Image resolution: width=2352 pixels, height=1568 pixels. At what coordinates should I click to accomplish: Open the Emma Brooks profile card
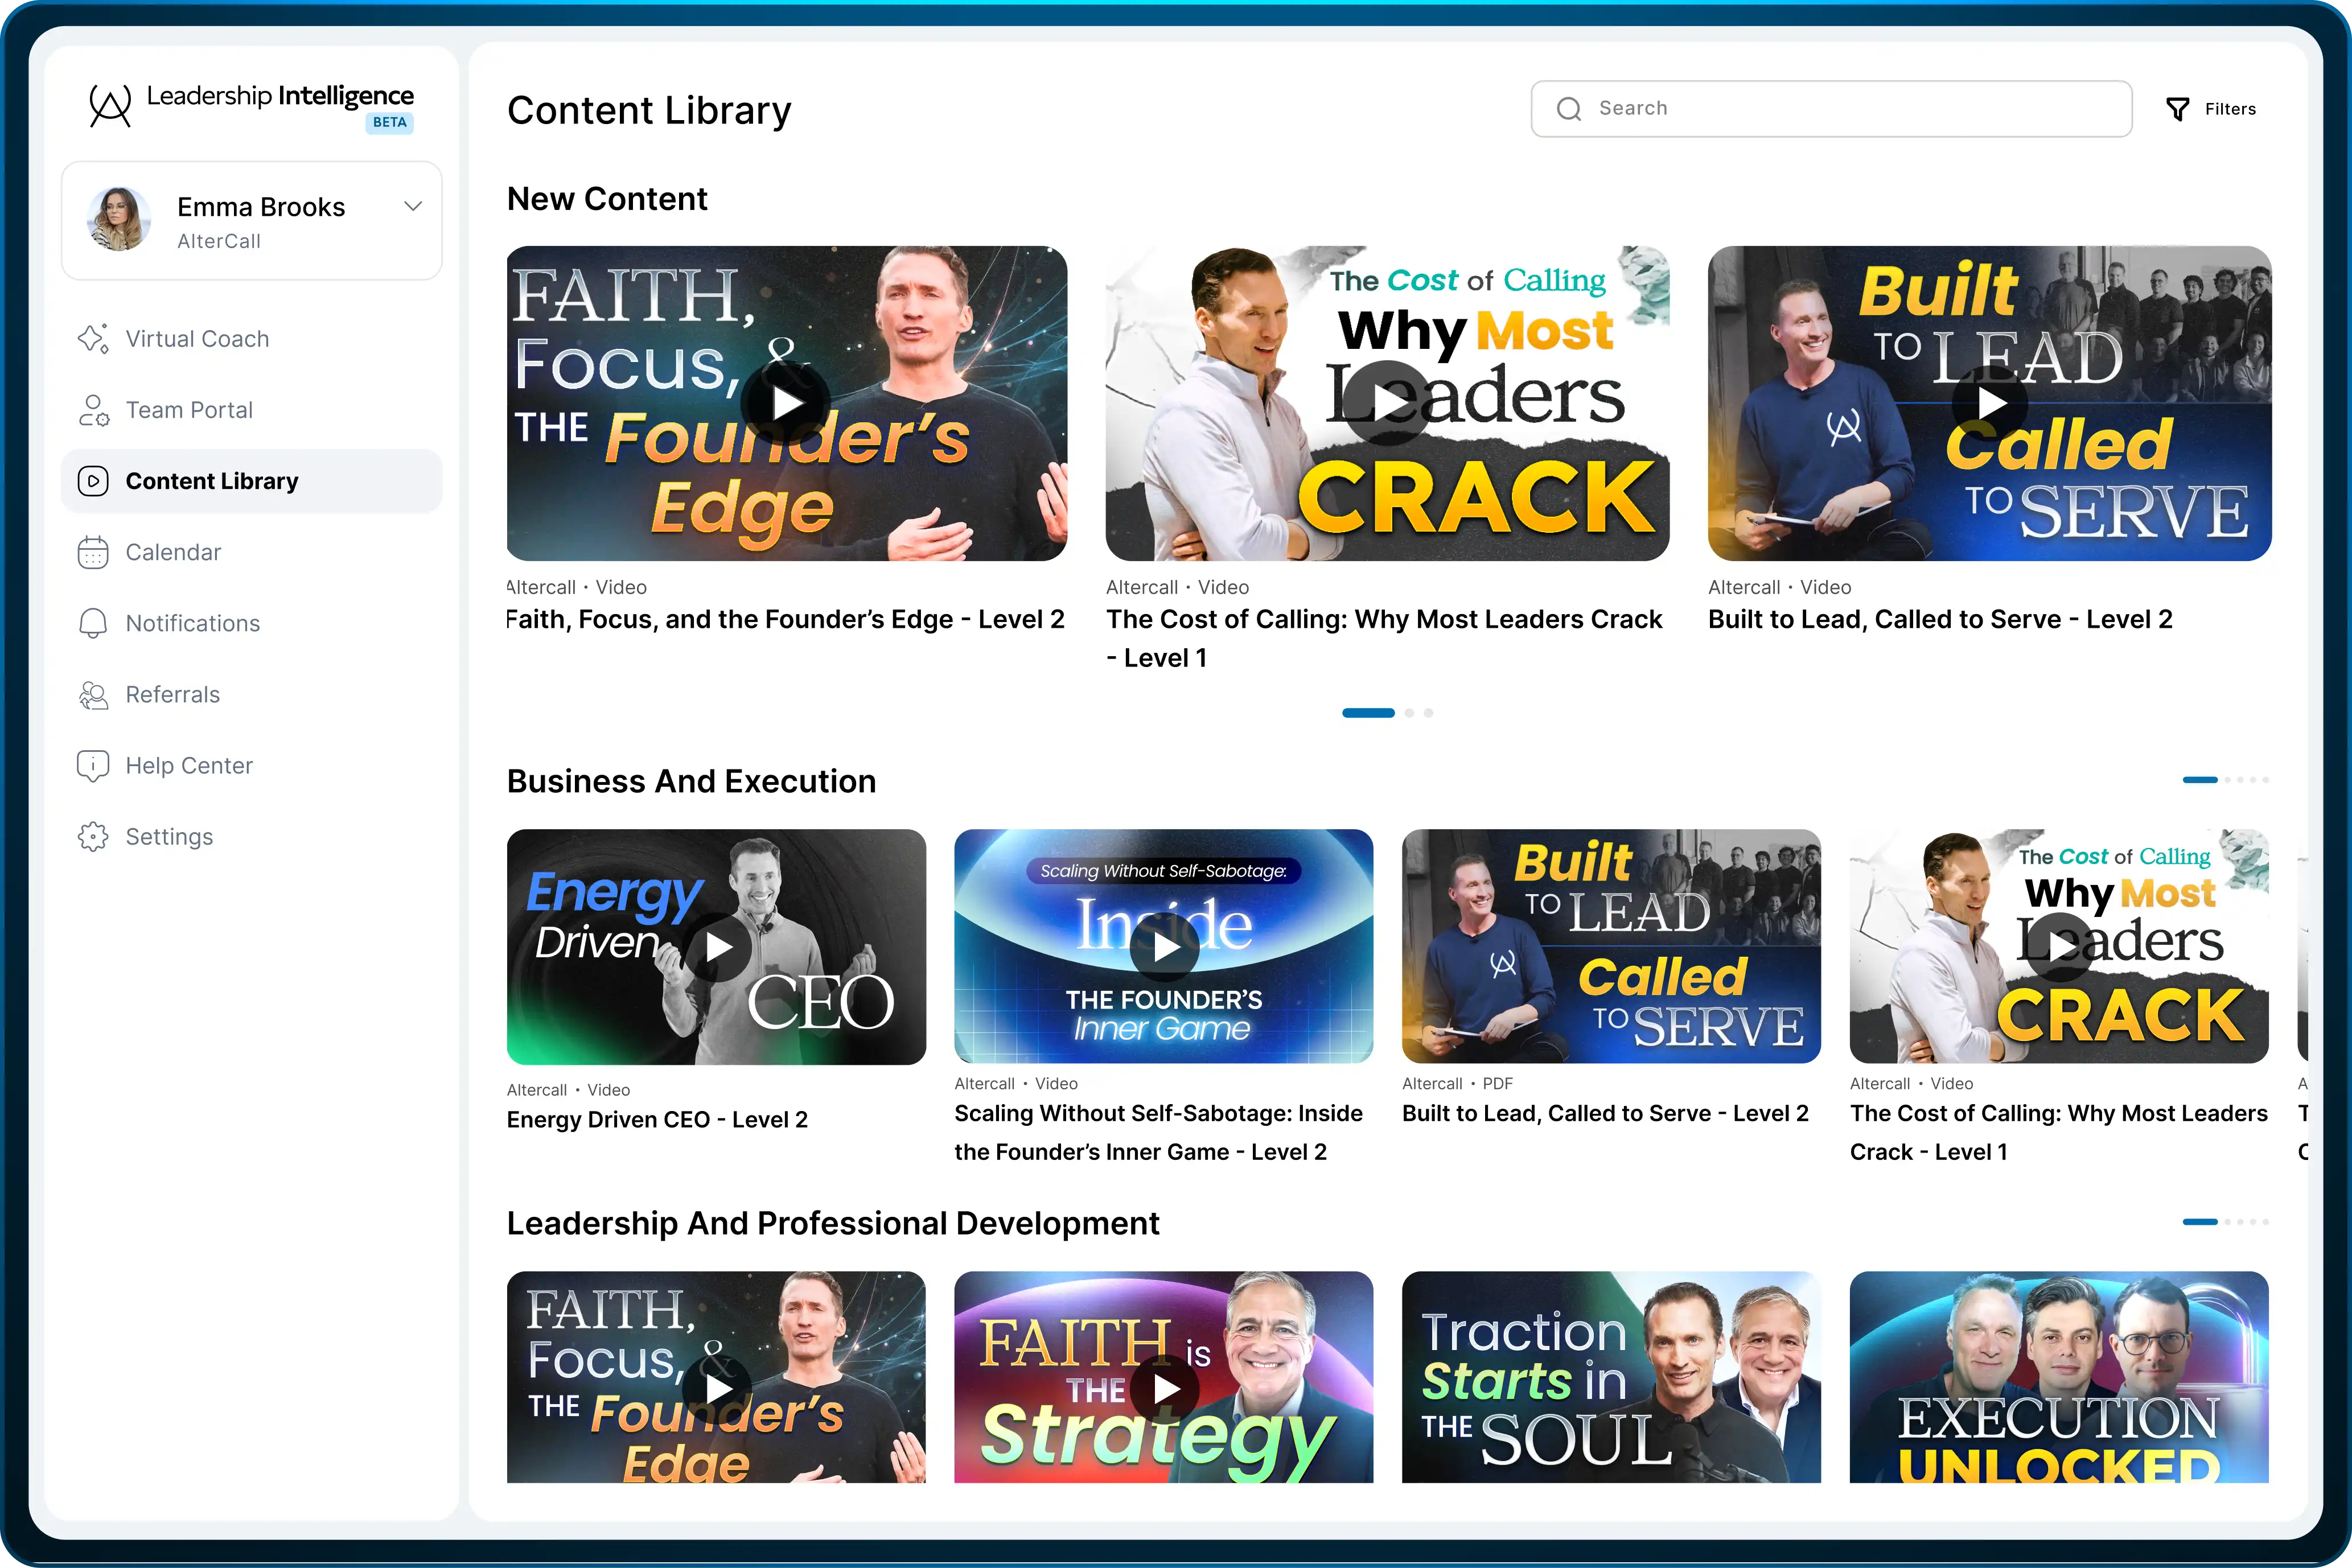pos(251,221)
